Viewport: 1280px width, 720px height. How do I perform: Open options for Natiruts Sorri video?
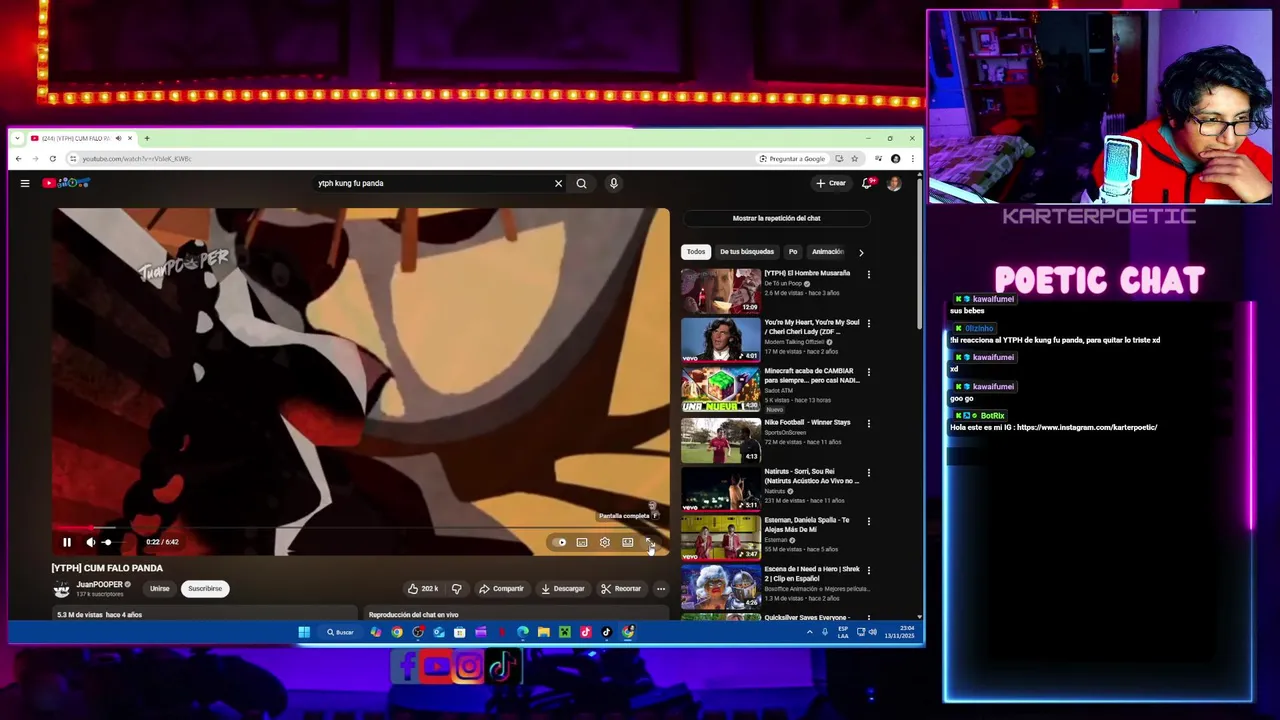click(868, 472)
